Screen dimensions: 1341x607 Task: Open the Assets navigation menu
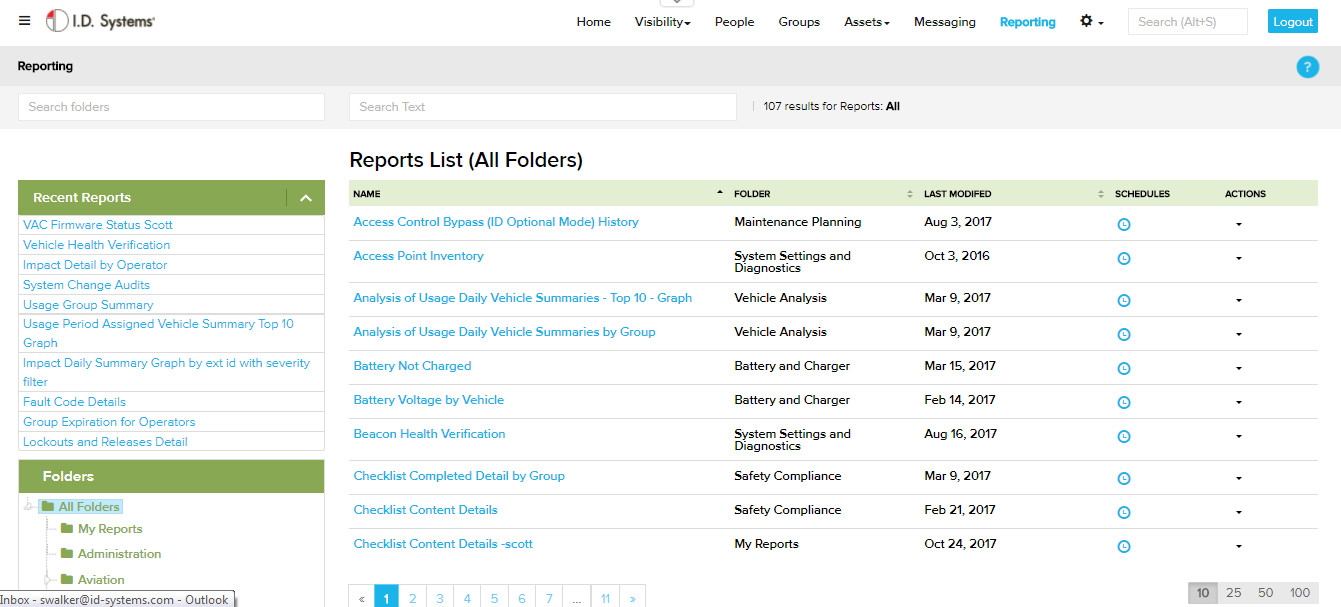[866, 22]
